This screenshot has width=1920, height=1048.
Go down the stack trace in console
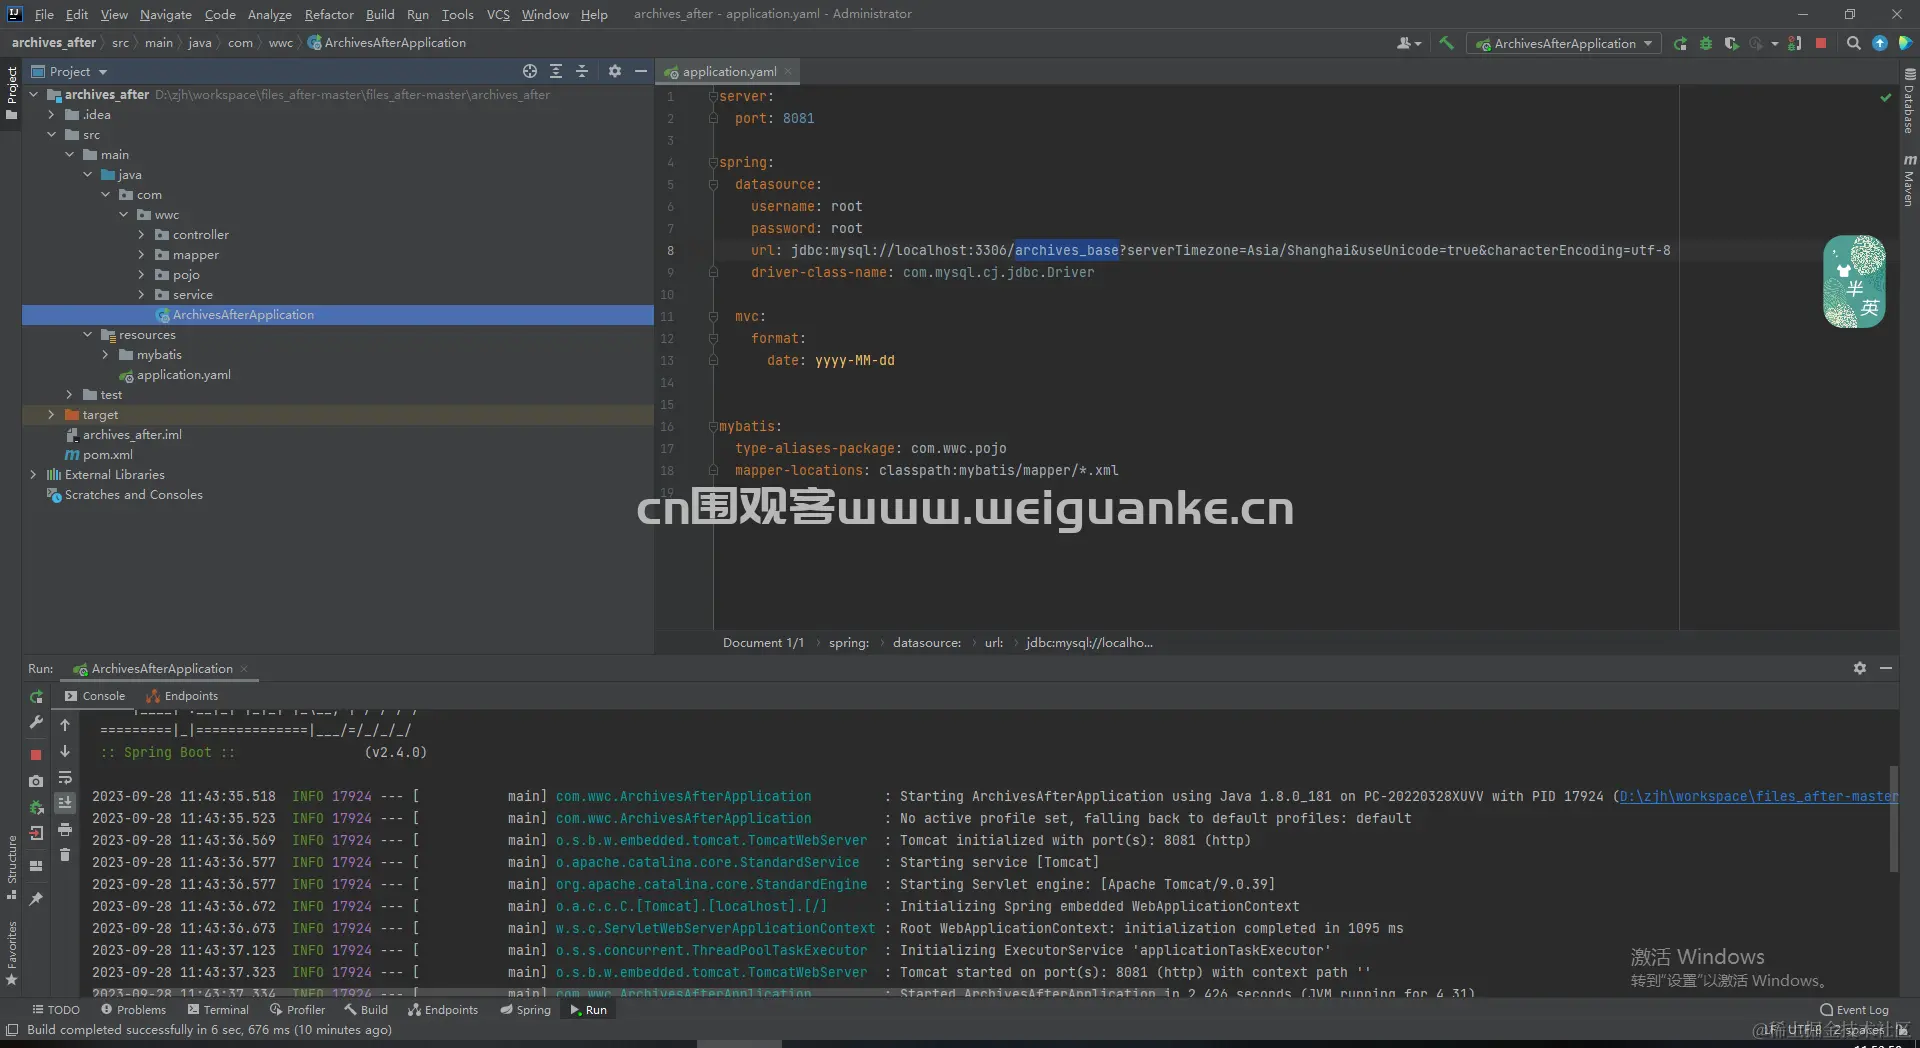tap(65, 751)
